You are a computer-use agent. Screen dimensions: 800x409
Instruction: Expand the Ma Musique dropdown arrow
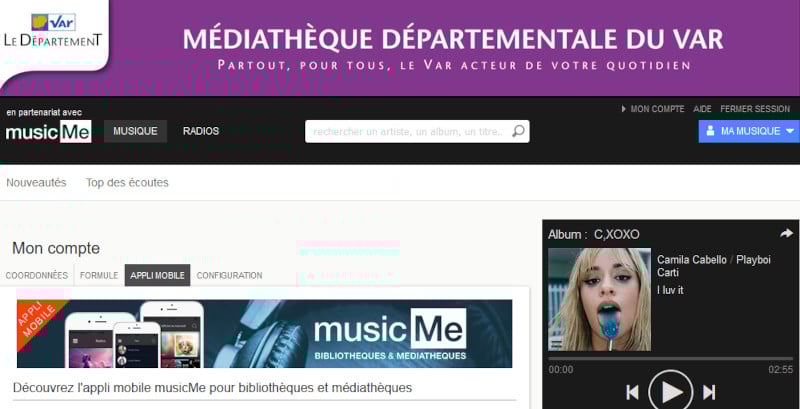point(790,132)
